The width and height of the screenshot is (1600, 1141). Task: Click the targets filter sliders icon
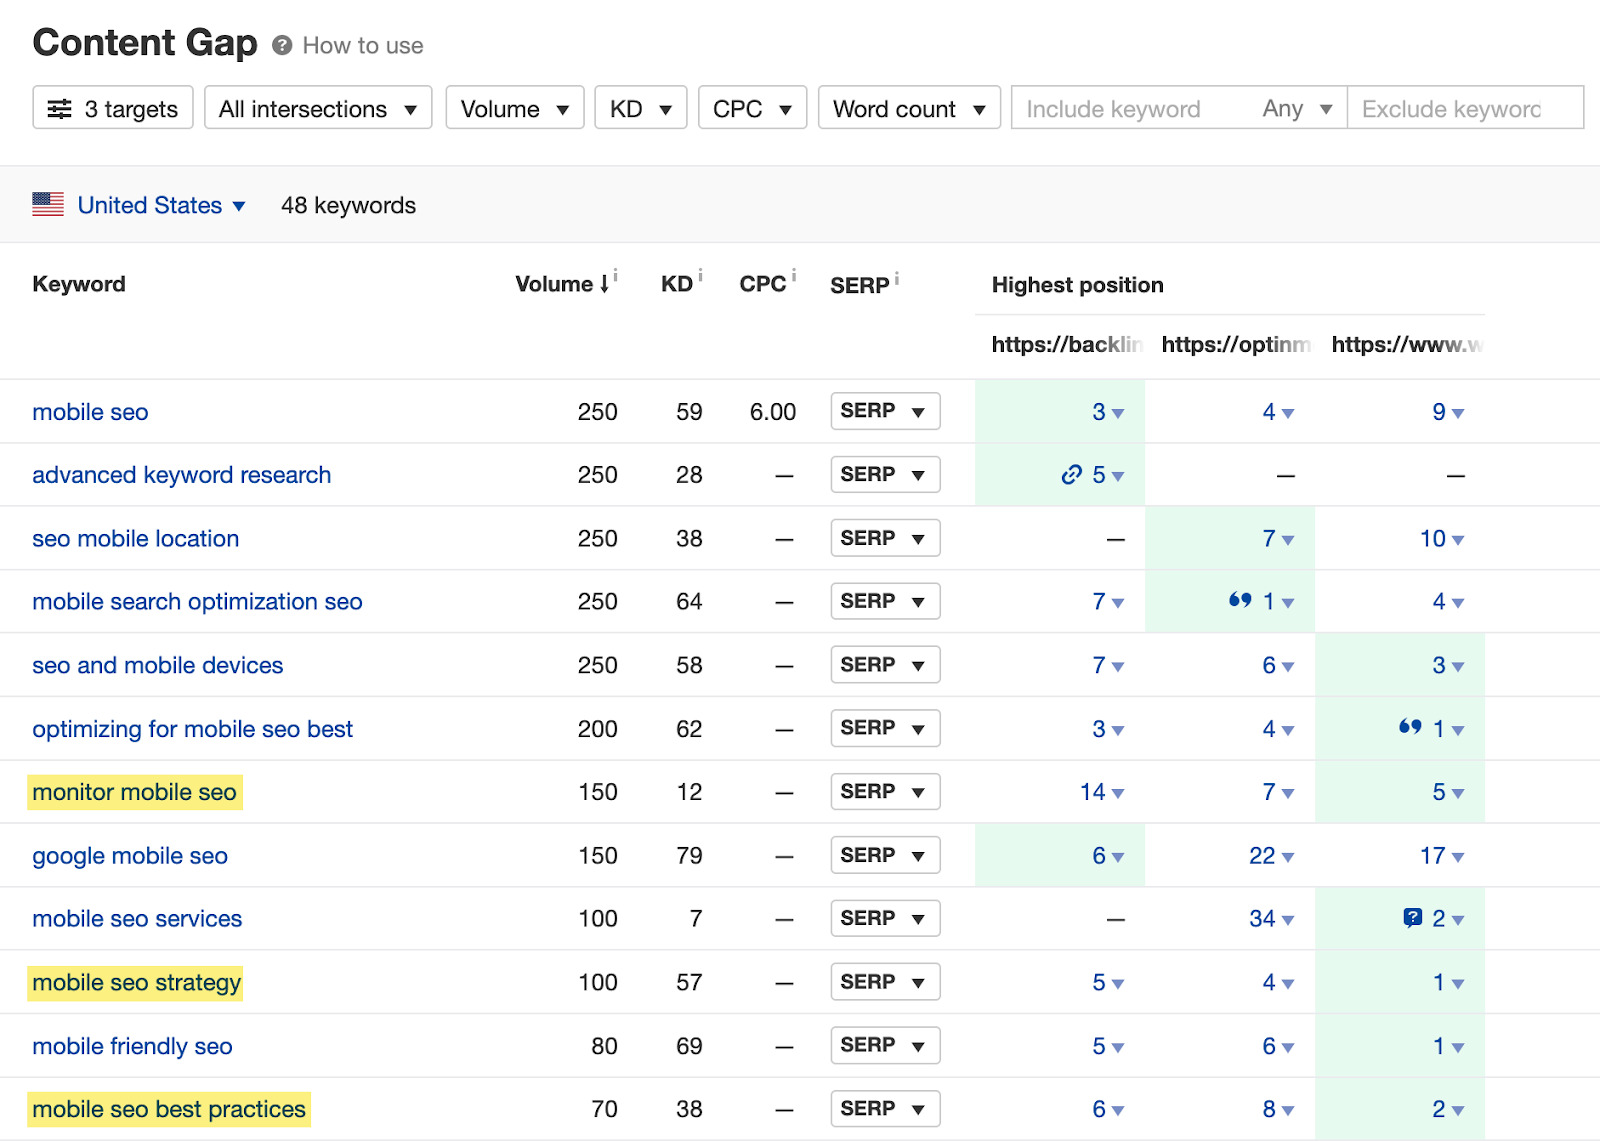pos(60,109)
